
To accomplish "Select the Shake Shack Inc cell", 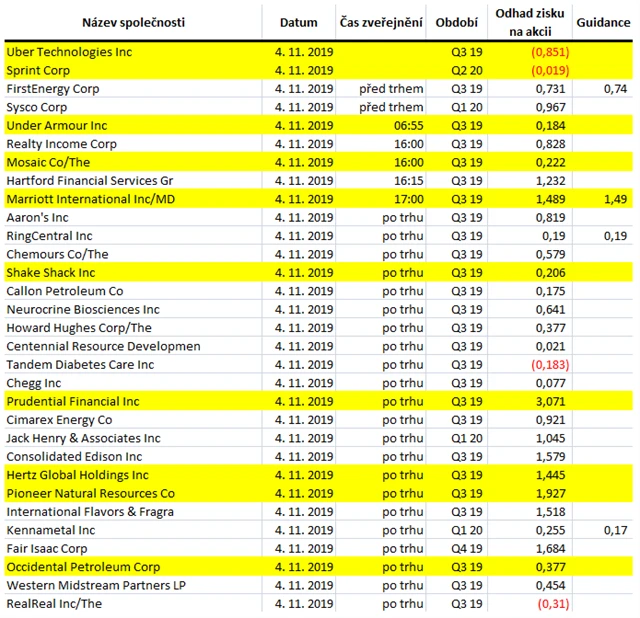I will tap(133, 272).
